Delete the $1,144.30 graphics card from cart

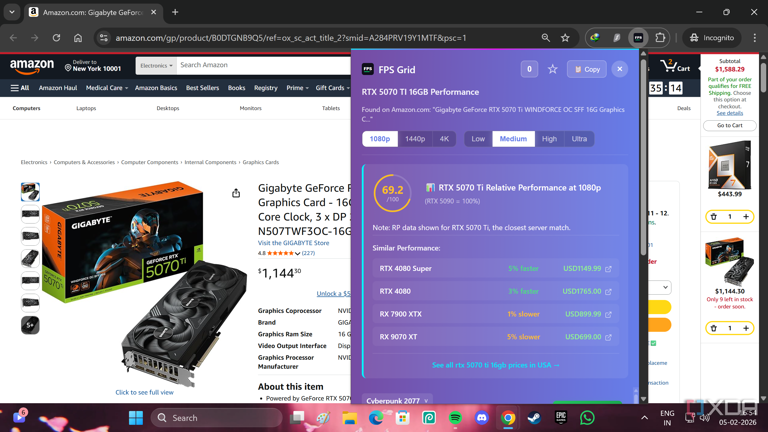[x=714, y=328]
